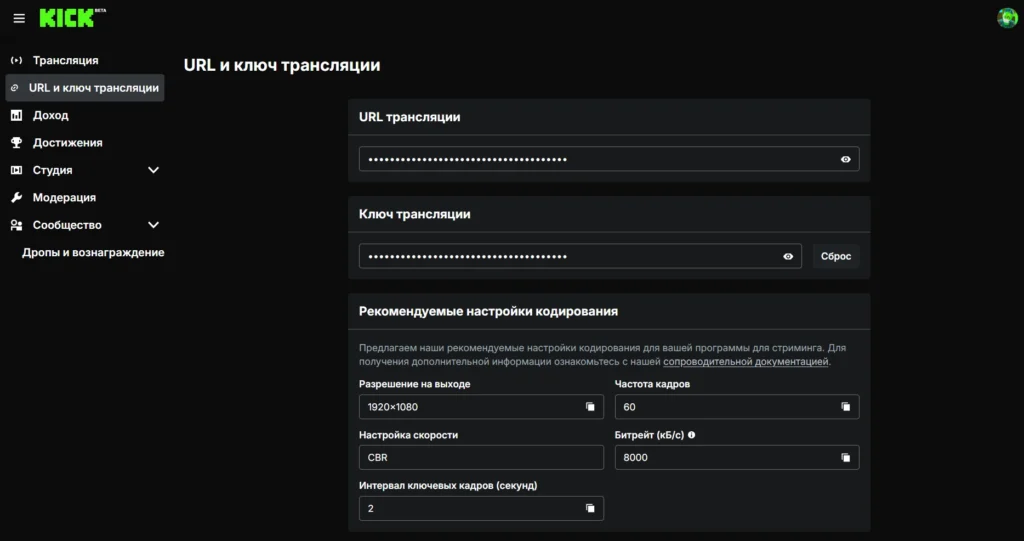
Task: Click the Интервал ключевых кадров field
Action: click(x=481, y=508)
